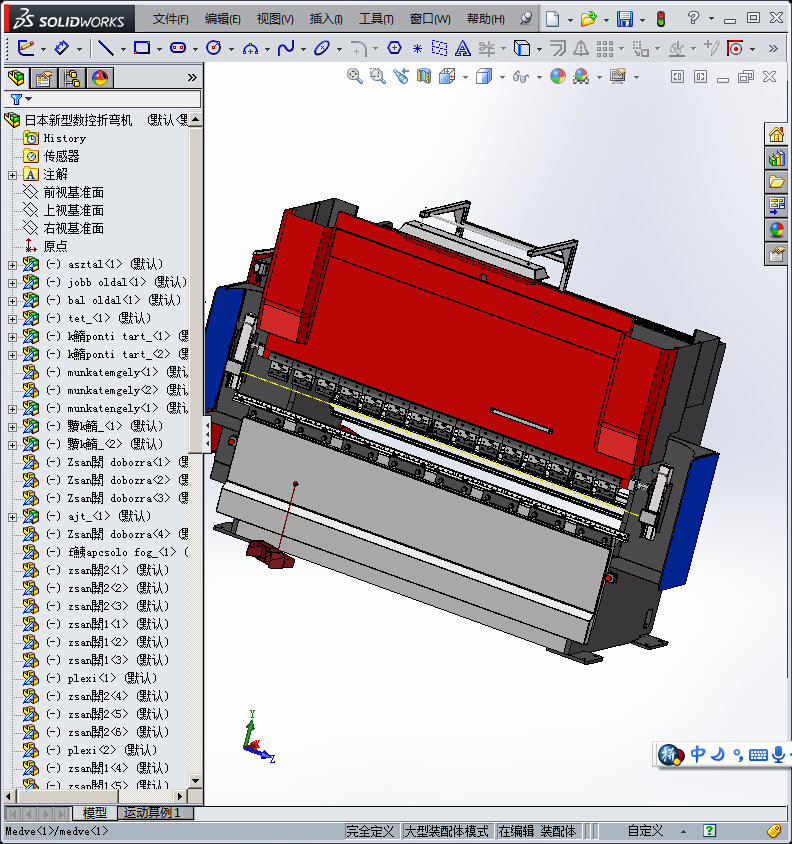Screen dimensions: 792x844
Task: Select the 原点 origin item
Action: [x=55, y=246]
